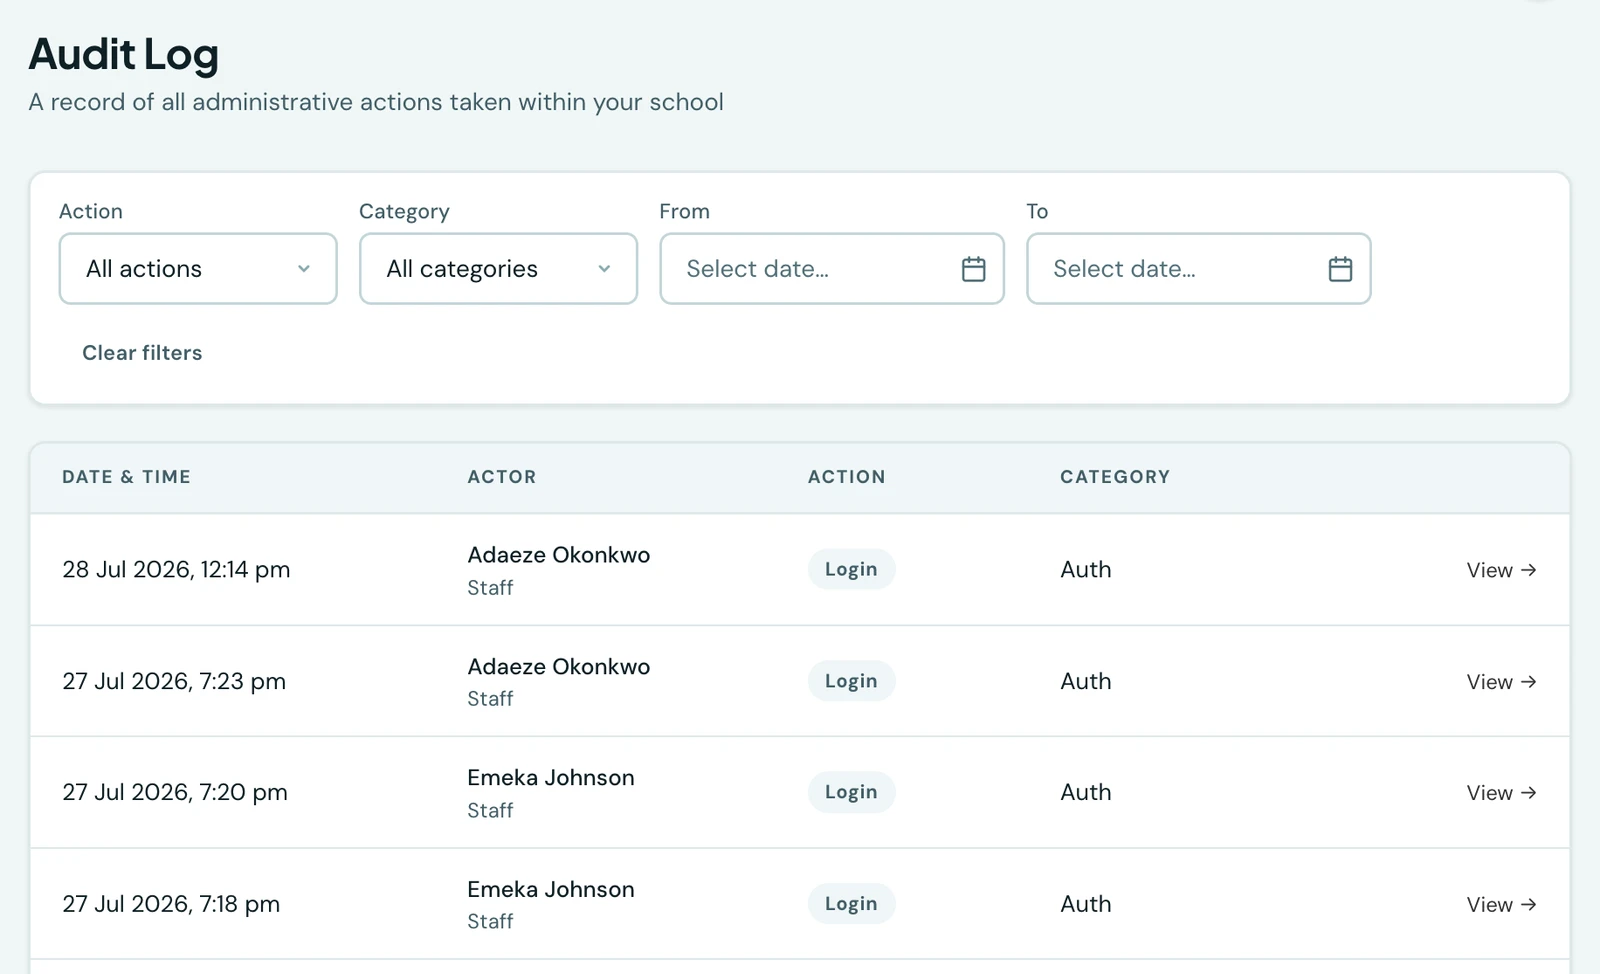The image size is (1600, 974).
Task: Click the Audit Log page heading
Action: [124, 55]
